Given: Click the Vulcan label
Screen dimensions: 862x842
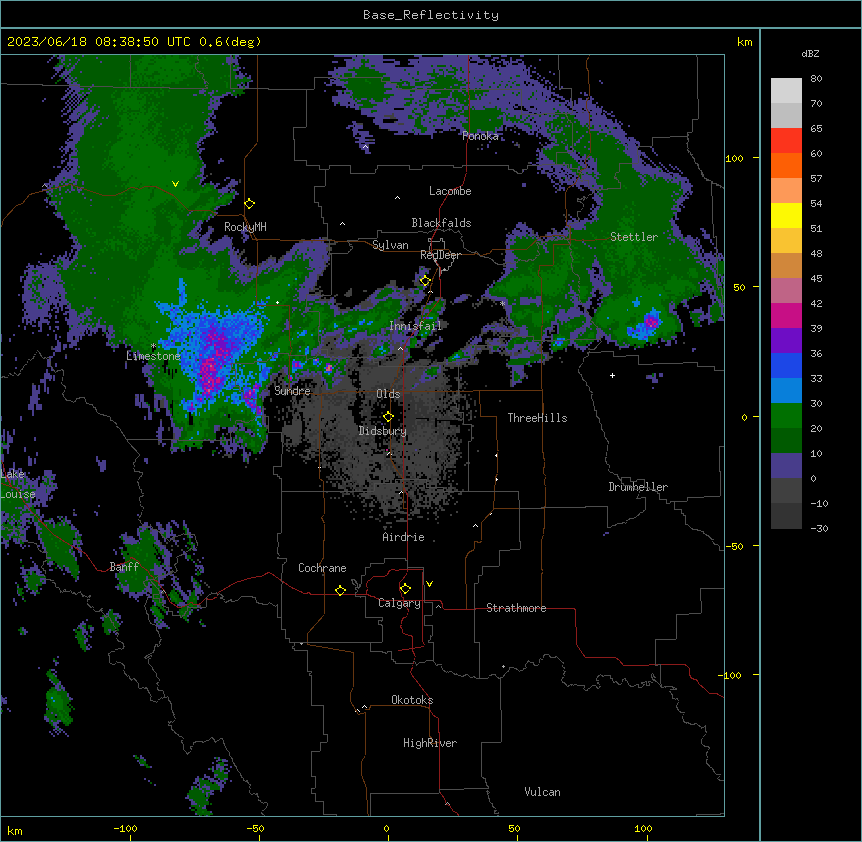Looking at the screenshot, I should 543,792.
